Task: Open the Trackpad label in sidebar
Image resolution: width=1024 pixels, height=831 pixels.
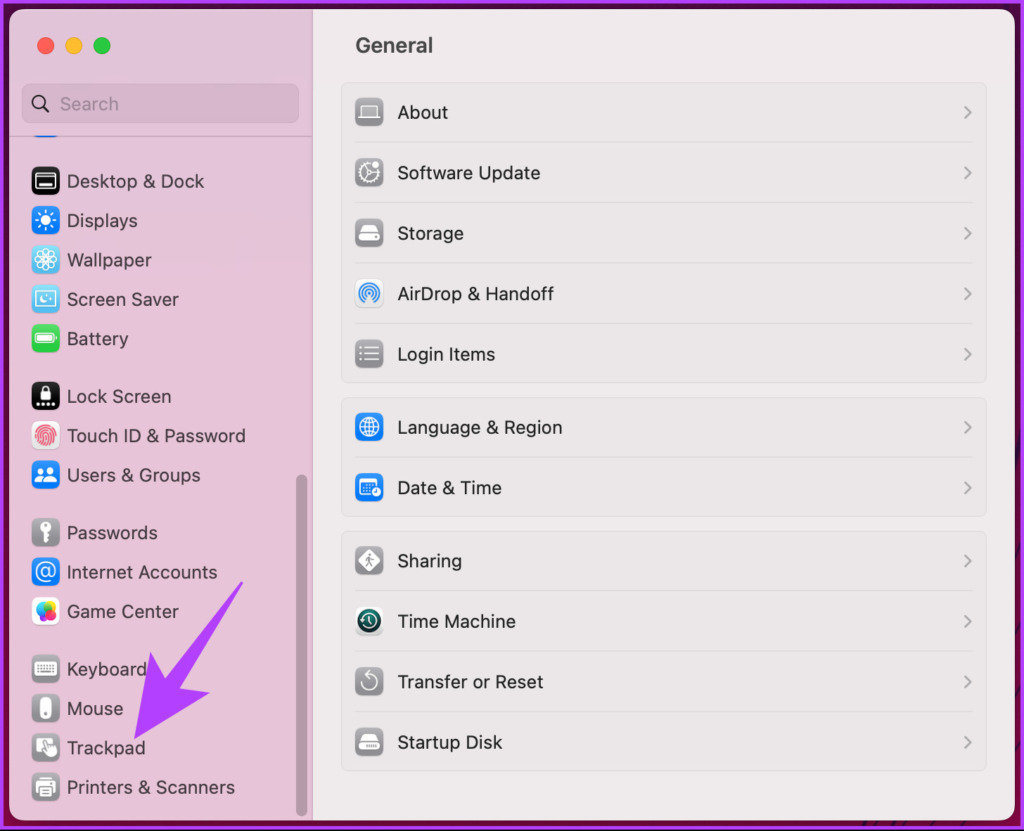Action: coord(106,748)
